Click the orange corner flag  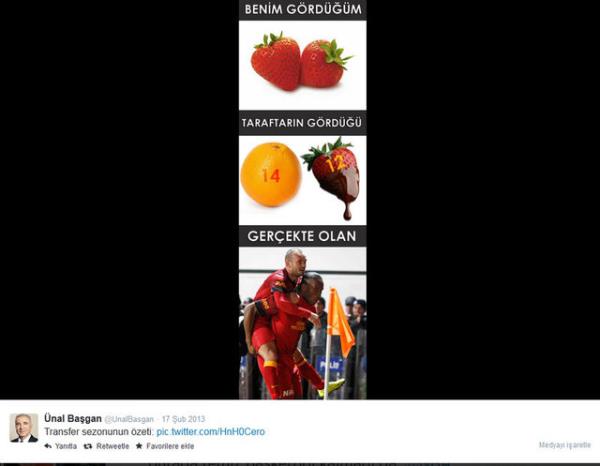click(x=341, y=323)
